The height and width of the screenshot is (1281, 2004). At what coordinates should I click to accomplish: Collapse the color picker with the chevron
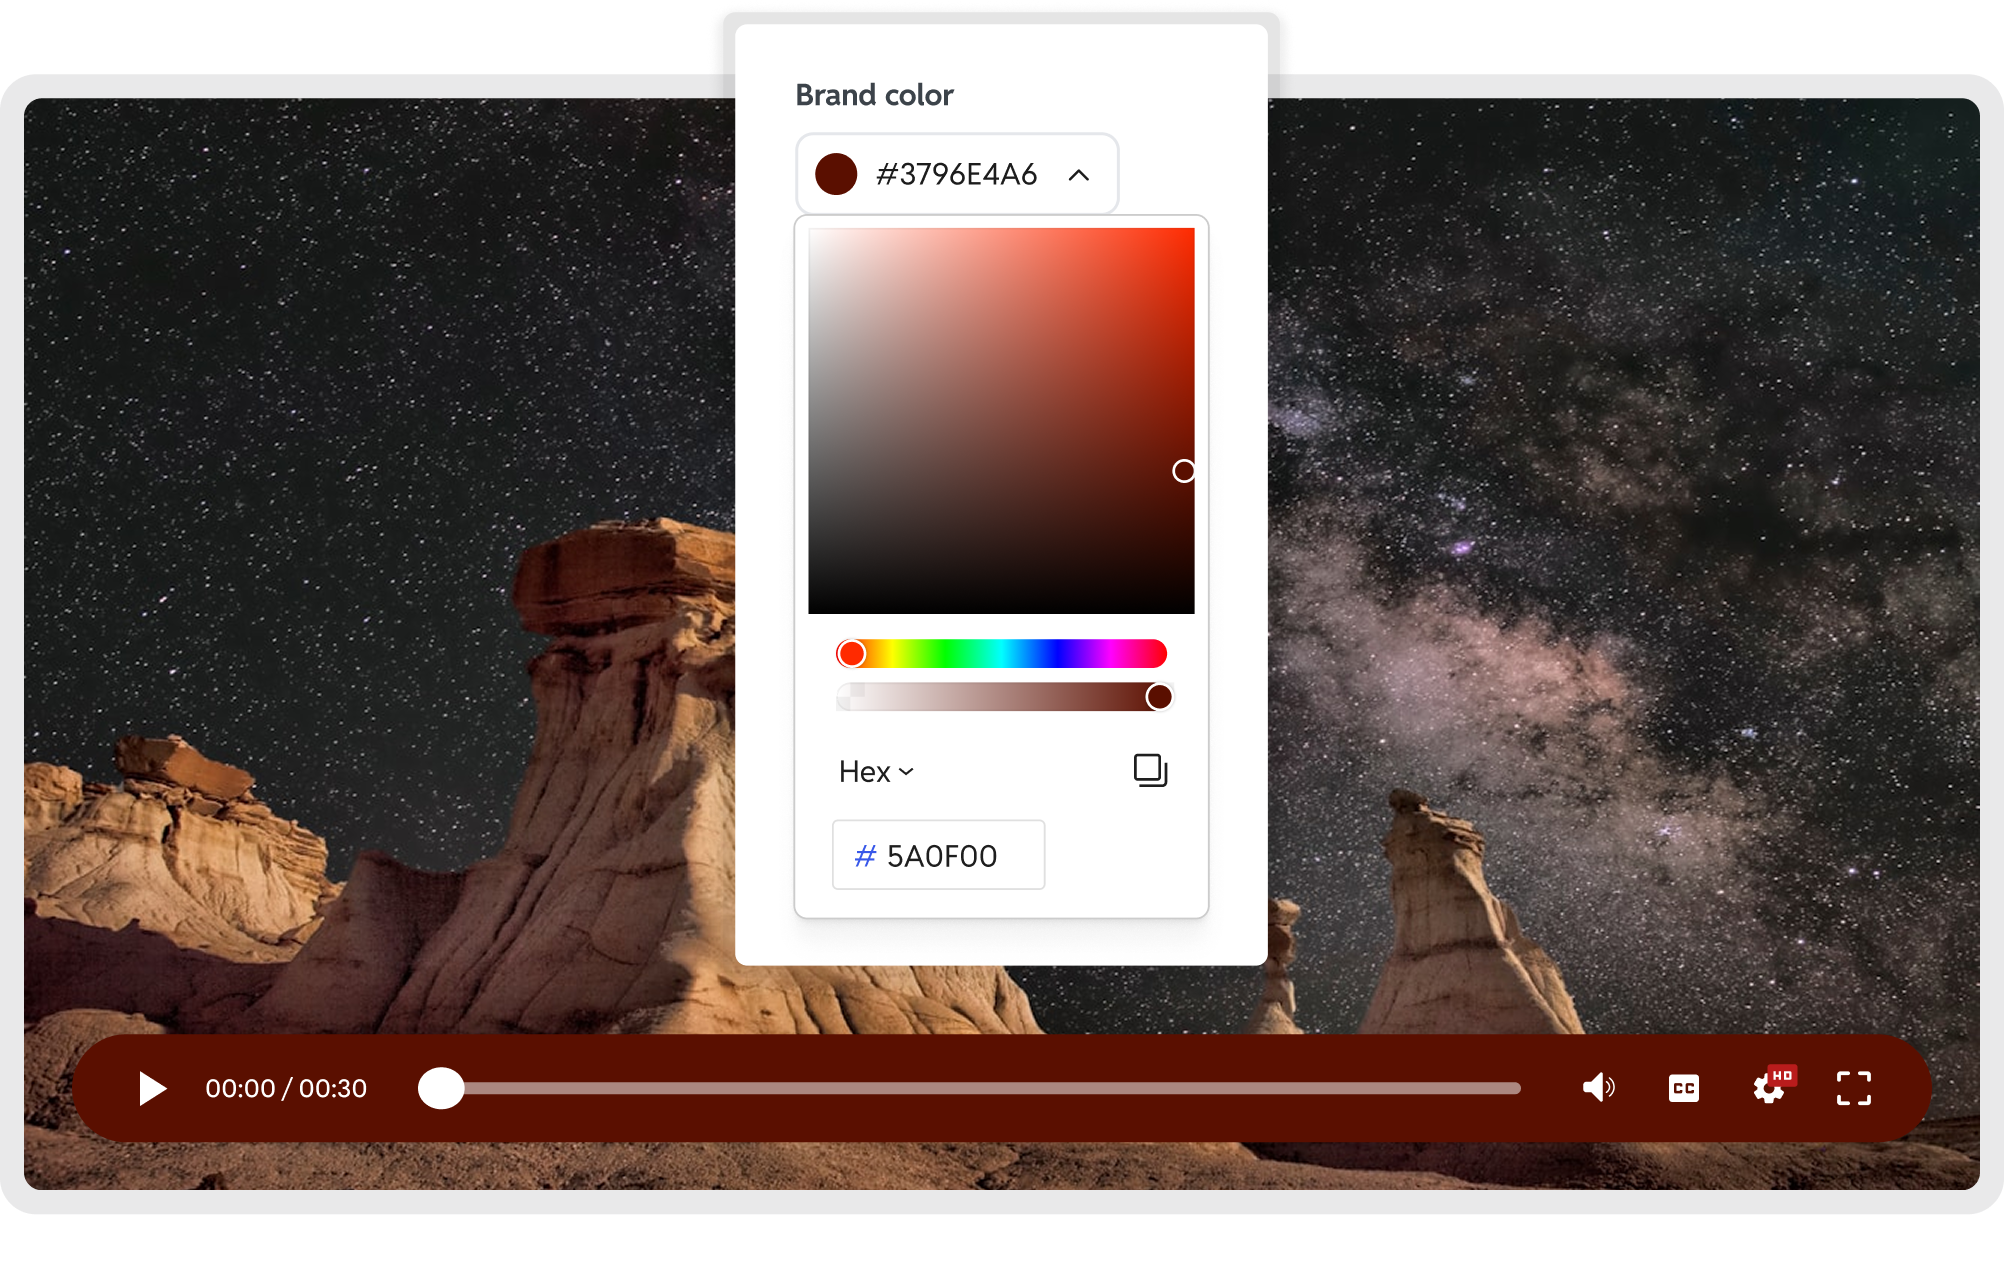(x=1079, y=174)
